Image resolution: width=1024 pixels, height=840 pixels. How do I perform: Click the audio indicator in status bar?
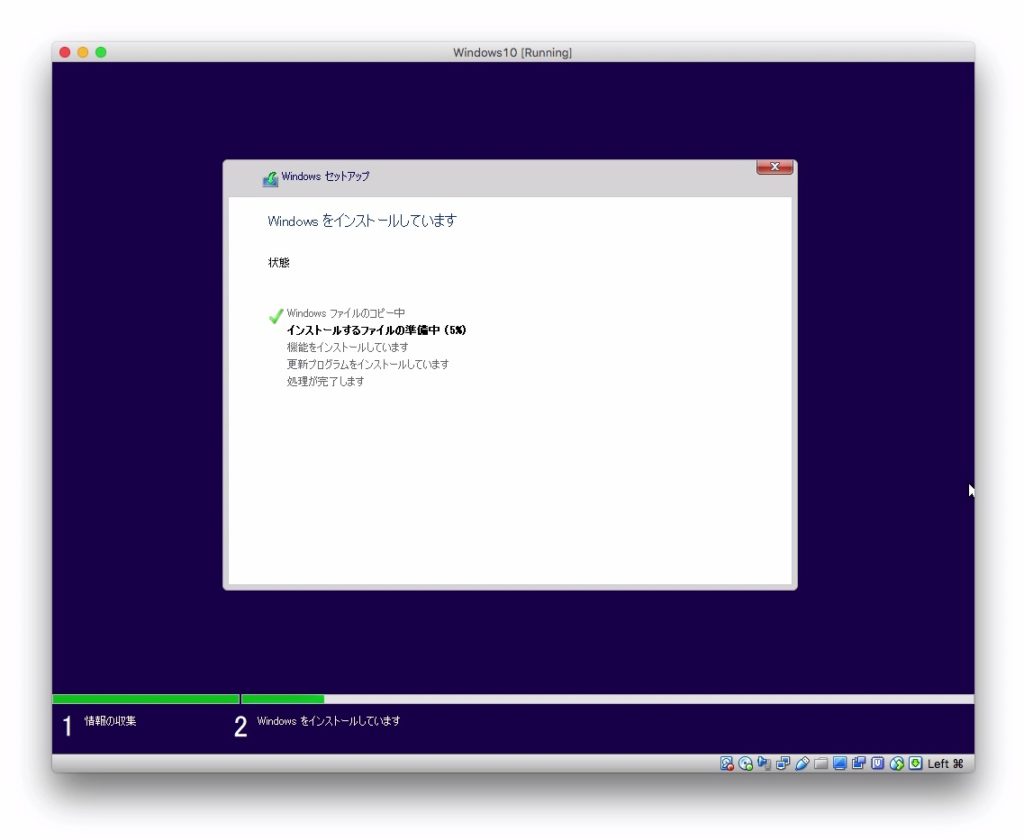764,763
